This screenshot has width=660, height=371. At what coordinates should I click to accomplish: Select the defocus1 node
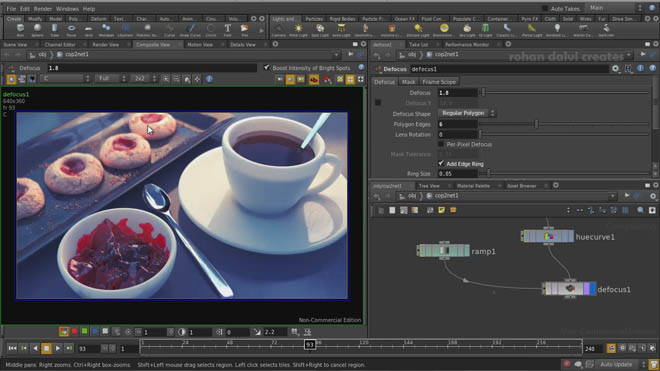569,289
